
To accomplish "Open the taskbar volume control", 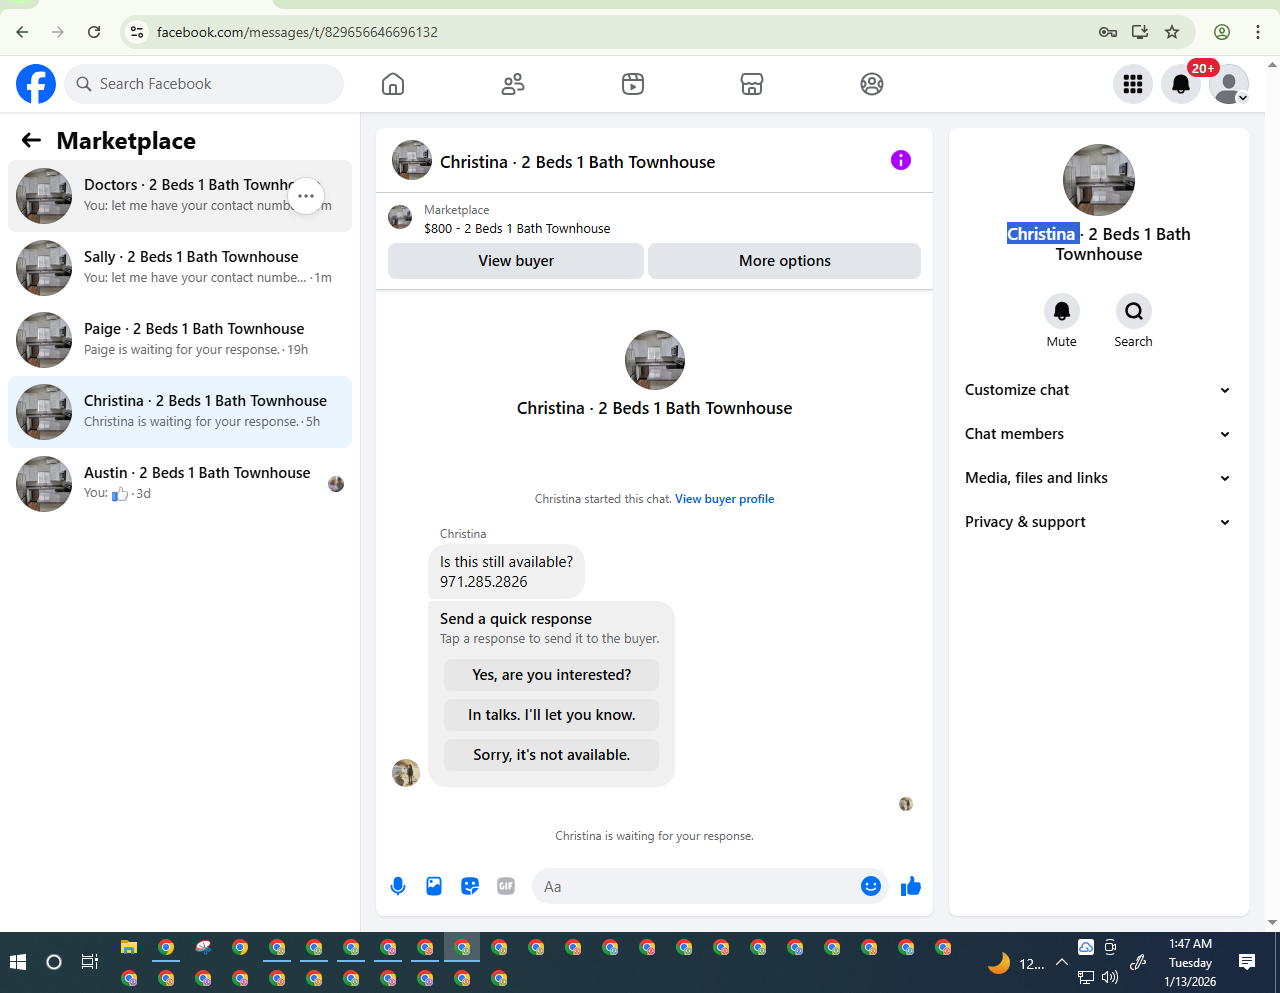I will click(x=1110, y=977).
